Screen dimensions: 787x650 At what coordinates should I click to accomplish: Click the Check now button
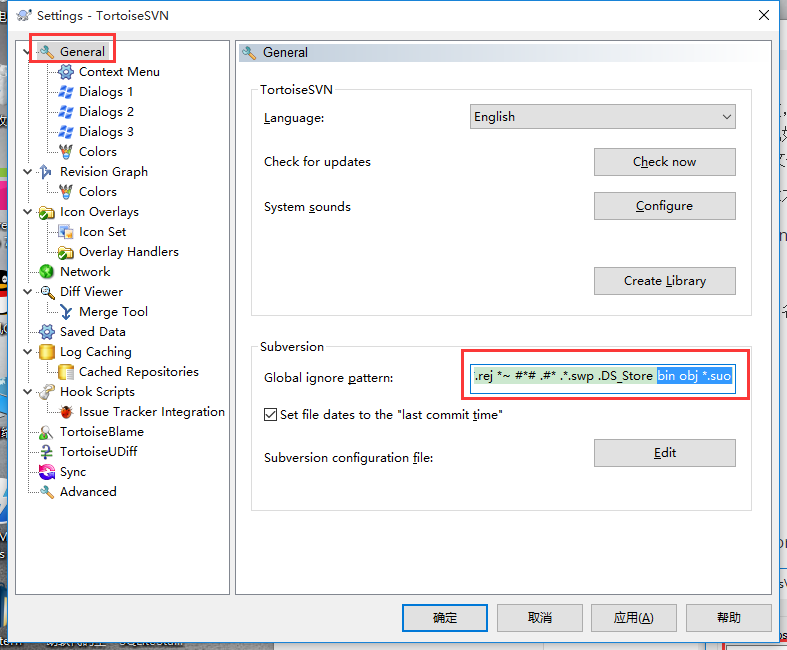pyautogui.click(x=665, y=162)
